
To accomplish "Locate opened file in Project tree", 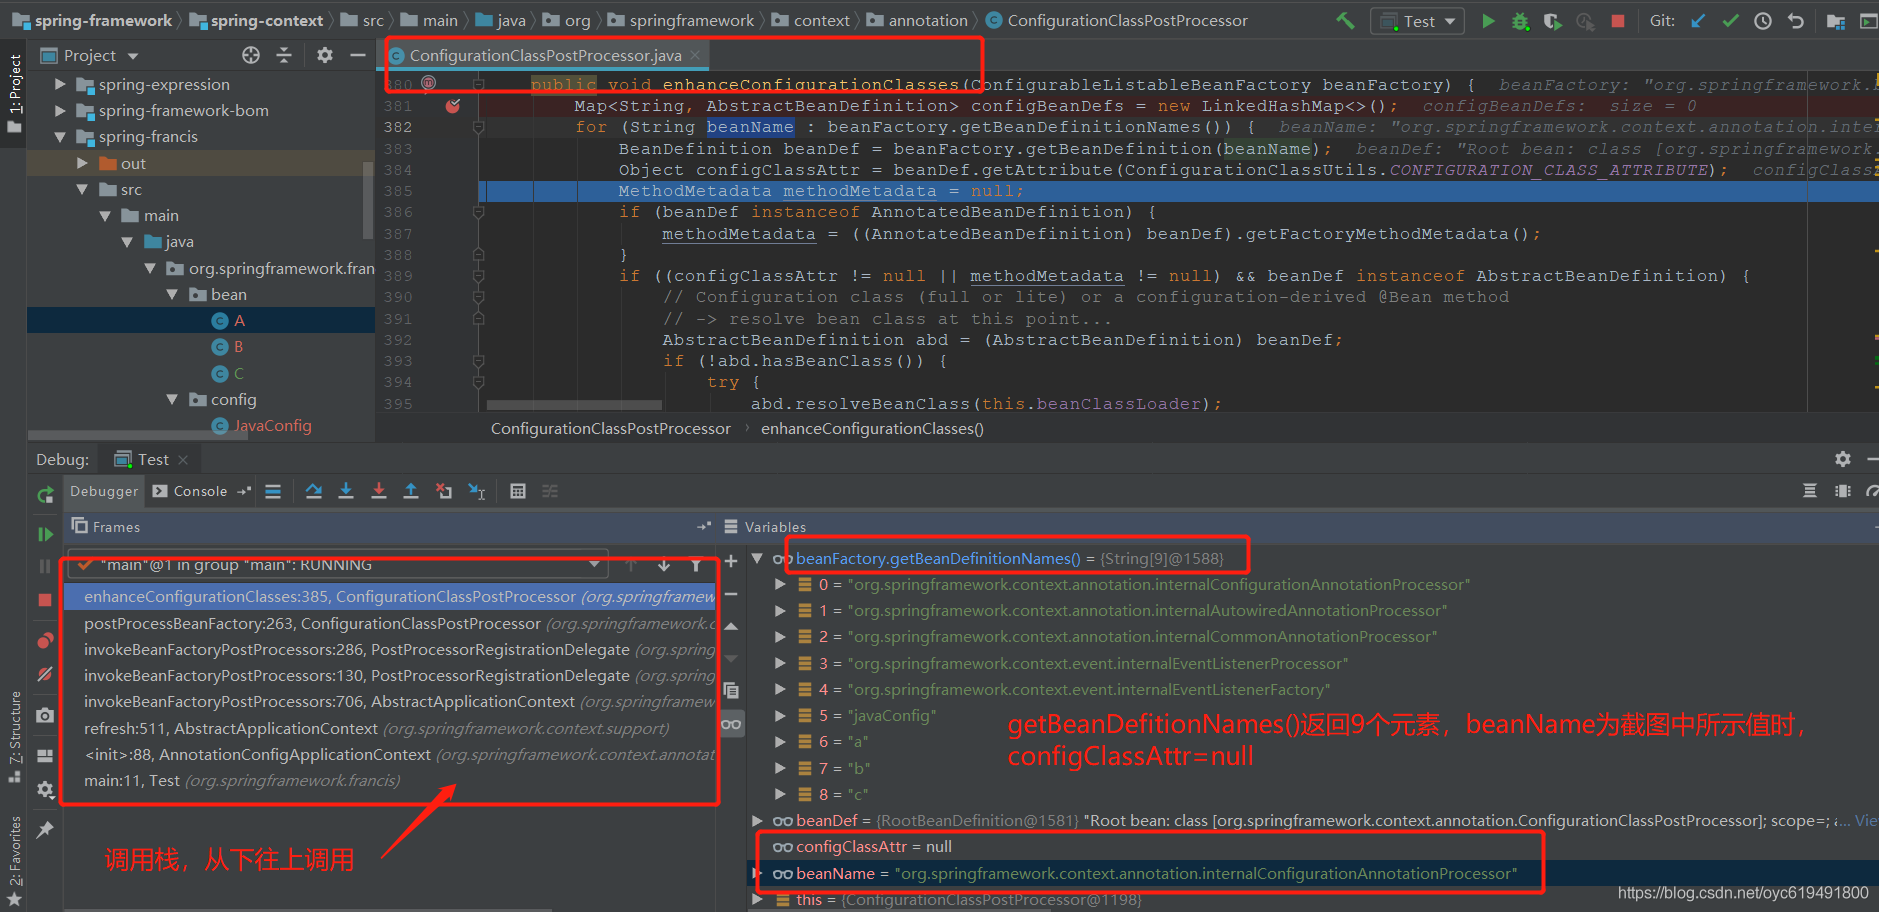I will [x=251, y=55].
